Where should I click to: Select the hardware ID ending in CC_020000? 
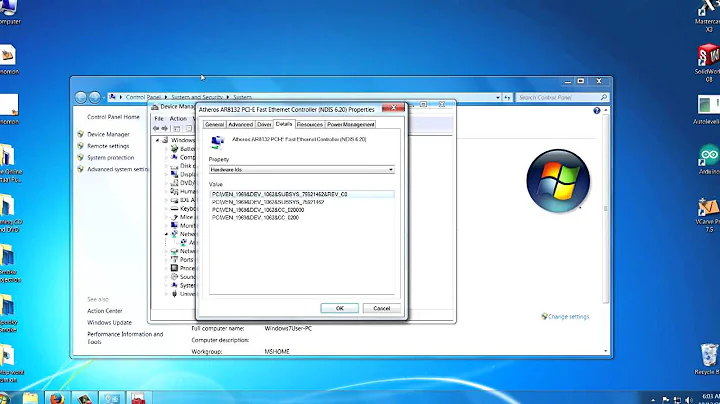258,210
